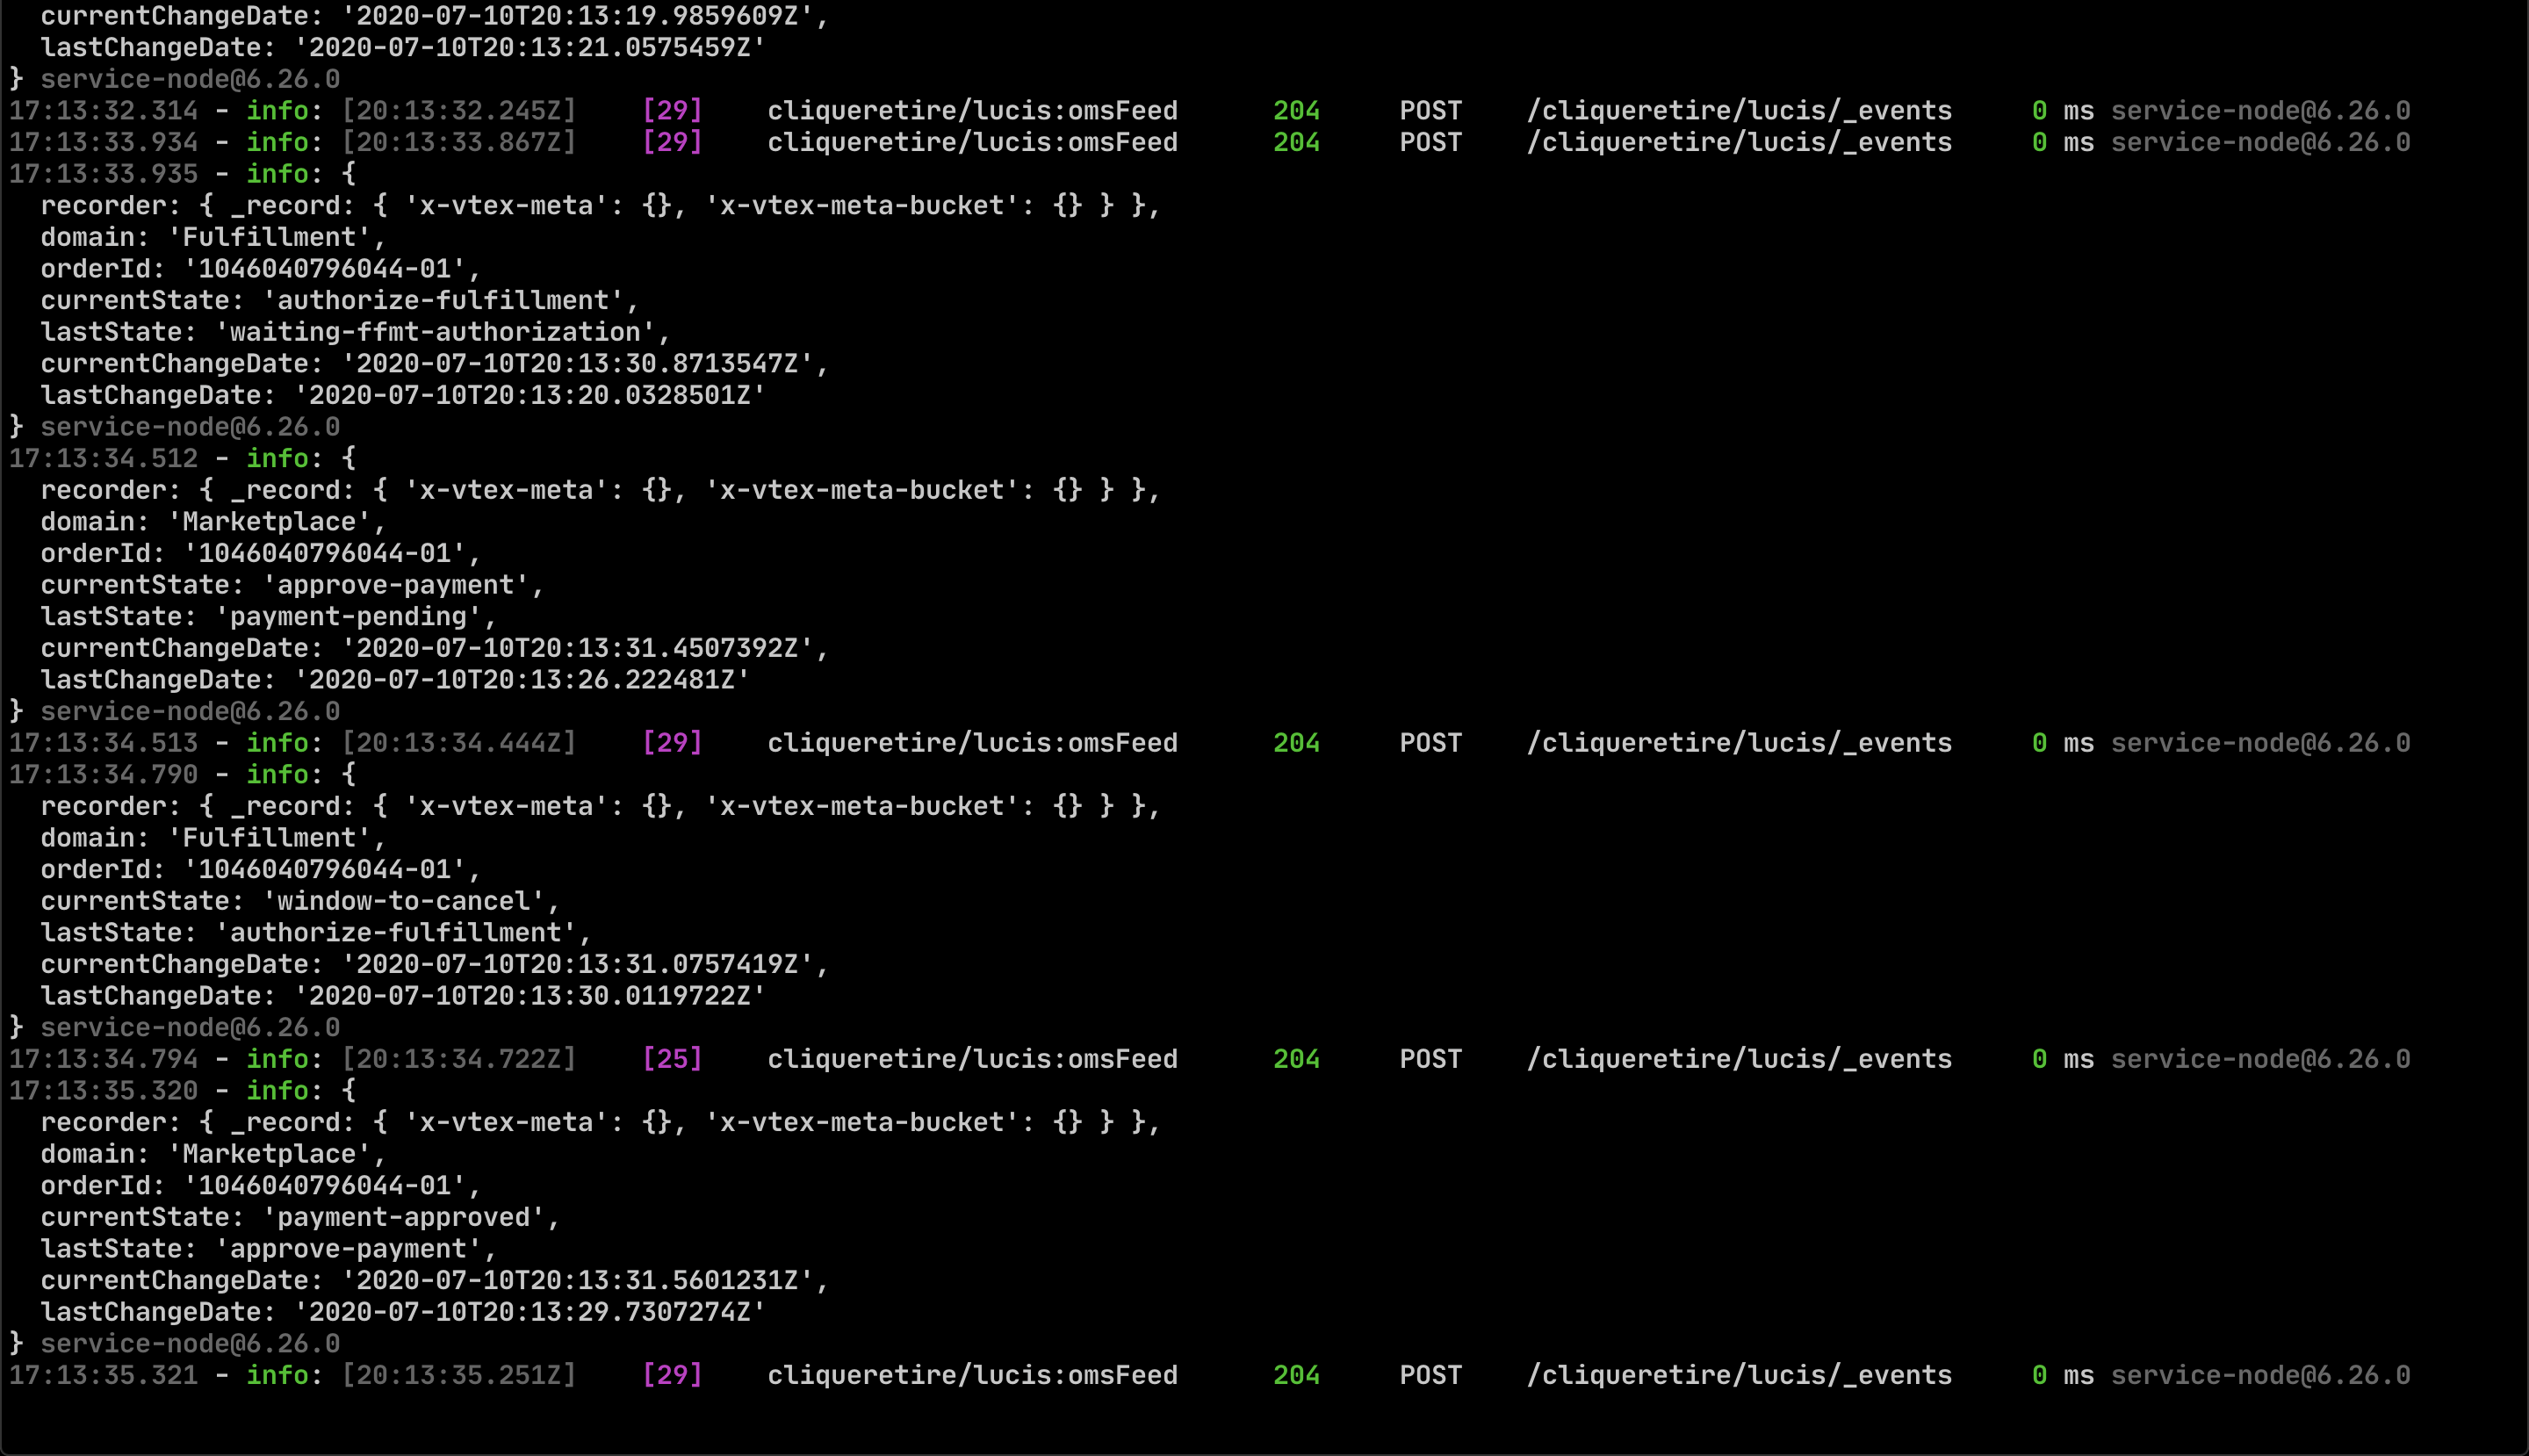Select the POST method indicator at 17:13:32

(1428, 110)
